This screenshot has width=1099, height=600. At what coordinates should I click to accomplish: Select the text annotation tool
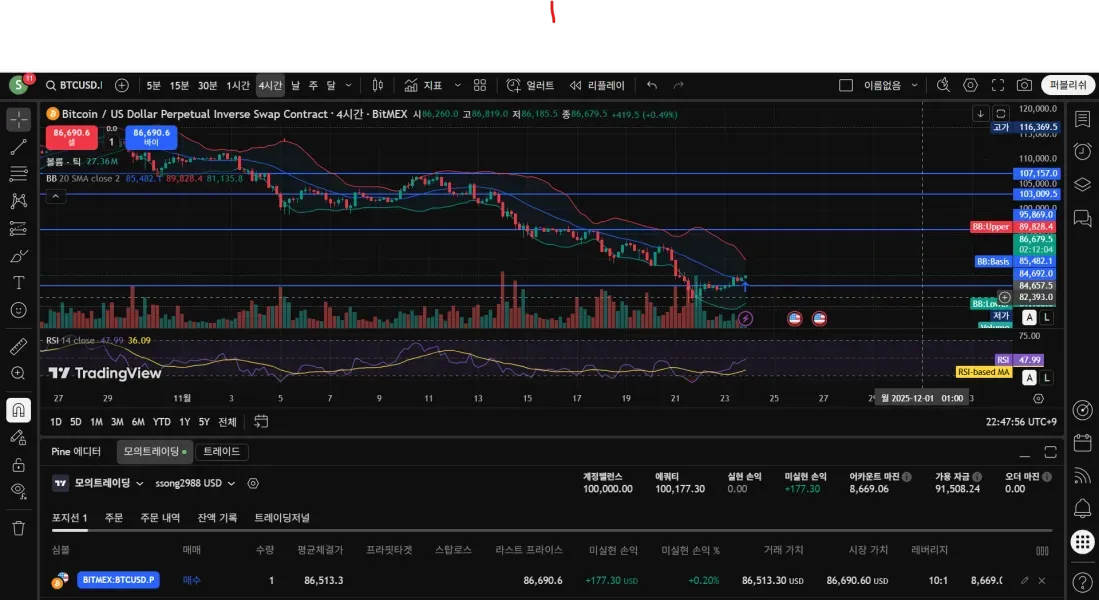tap(19, 282)
